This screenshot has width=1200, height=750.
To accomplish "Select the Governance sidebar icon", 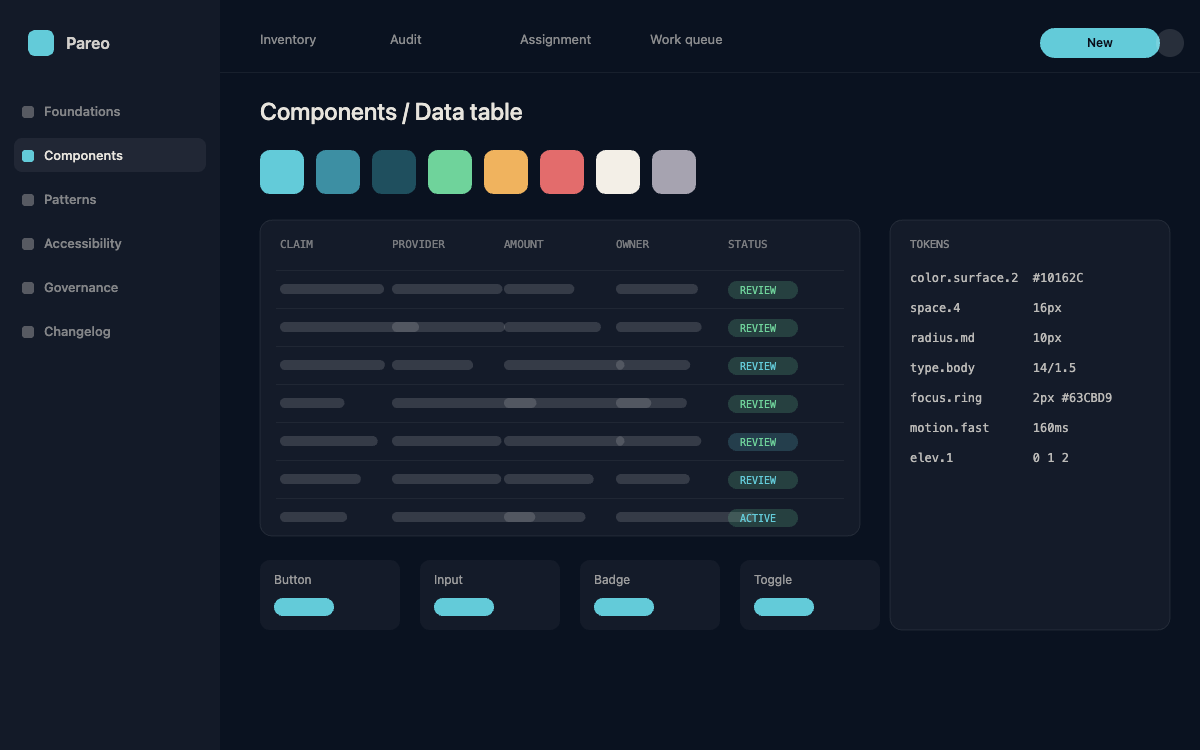I will 28,288.
